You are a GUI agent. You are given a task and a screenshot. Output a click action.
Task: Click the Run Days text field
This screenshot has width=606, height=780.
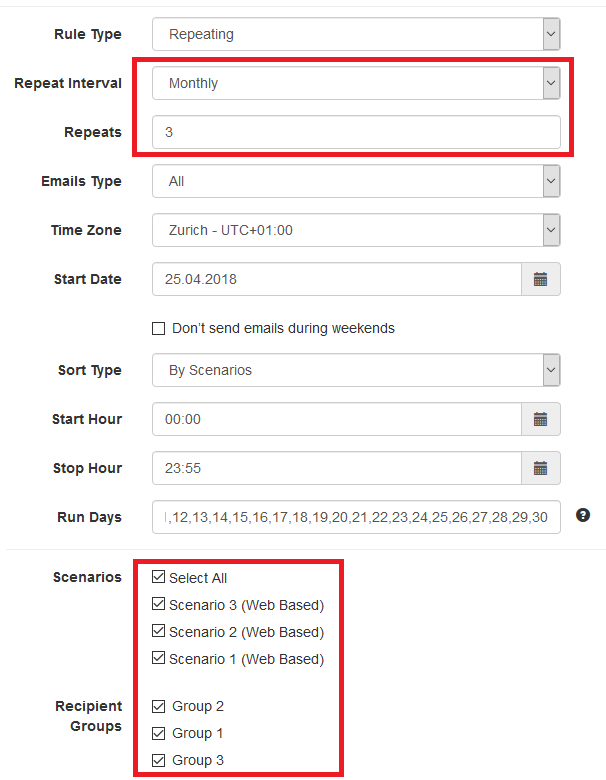356,517
